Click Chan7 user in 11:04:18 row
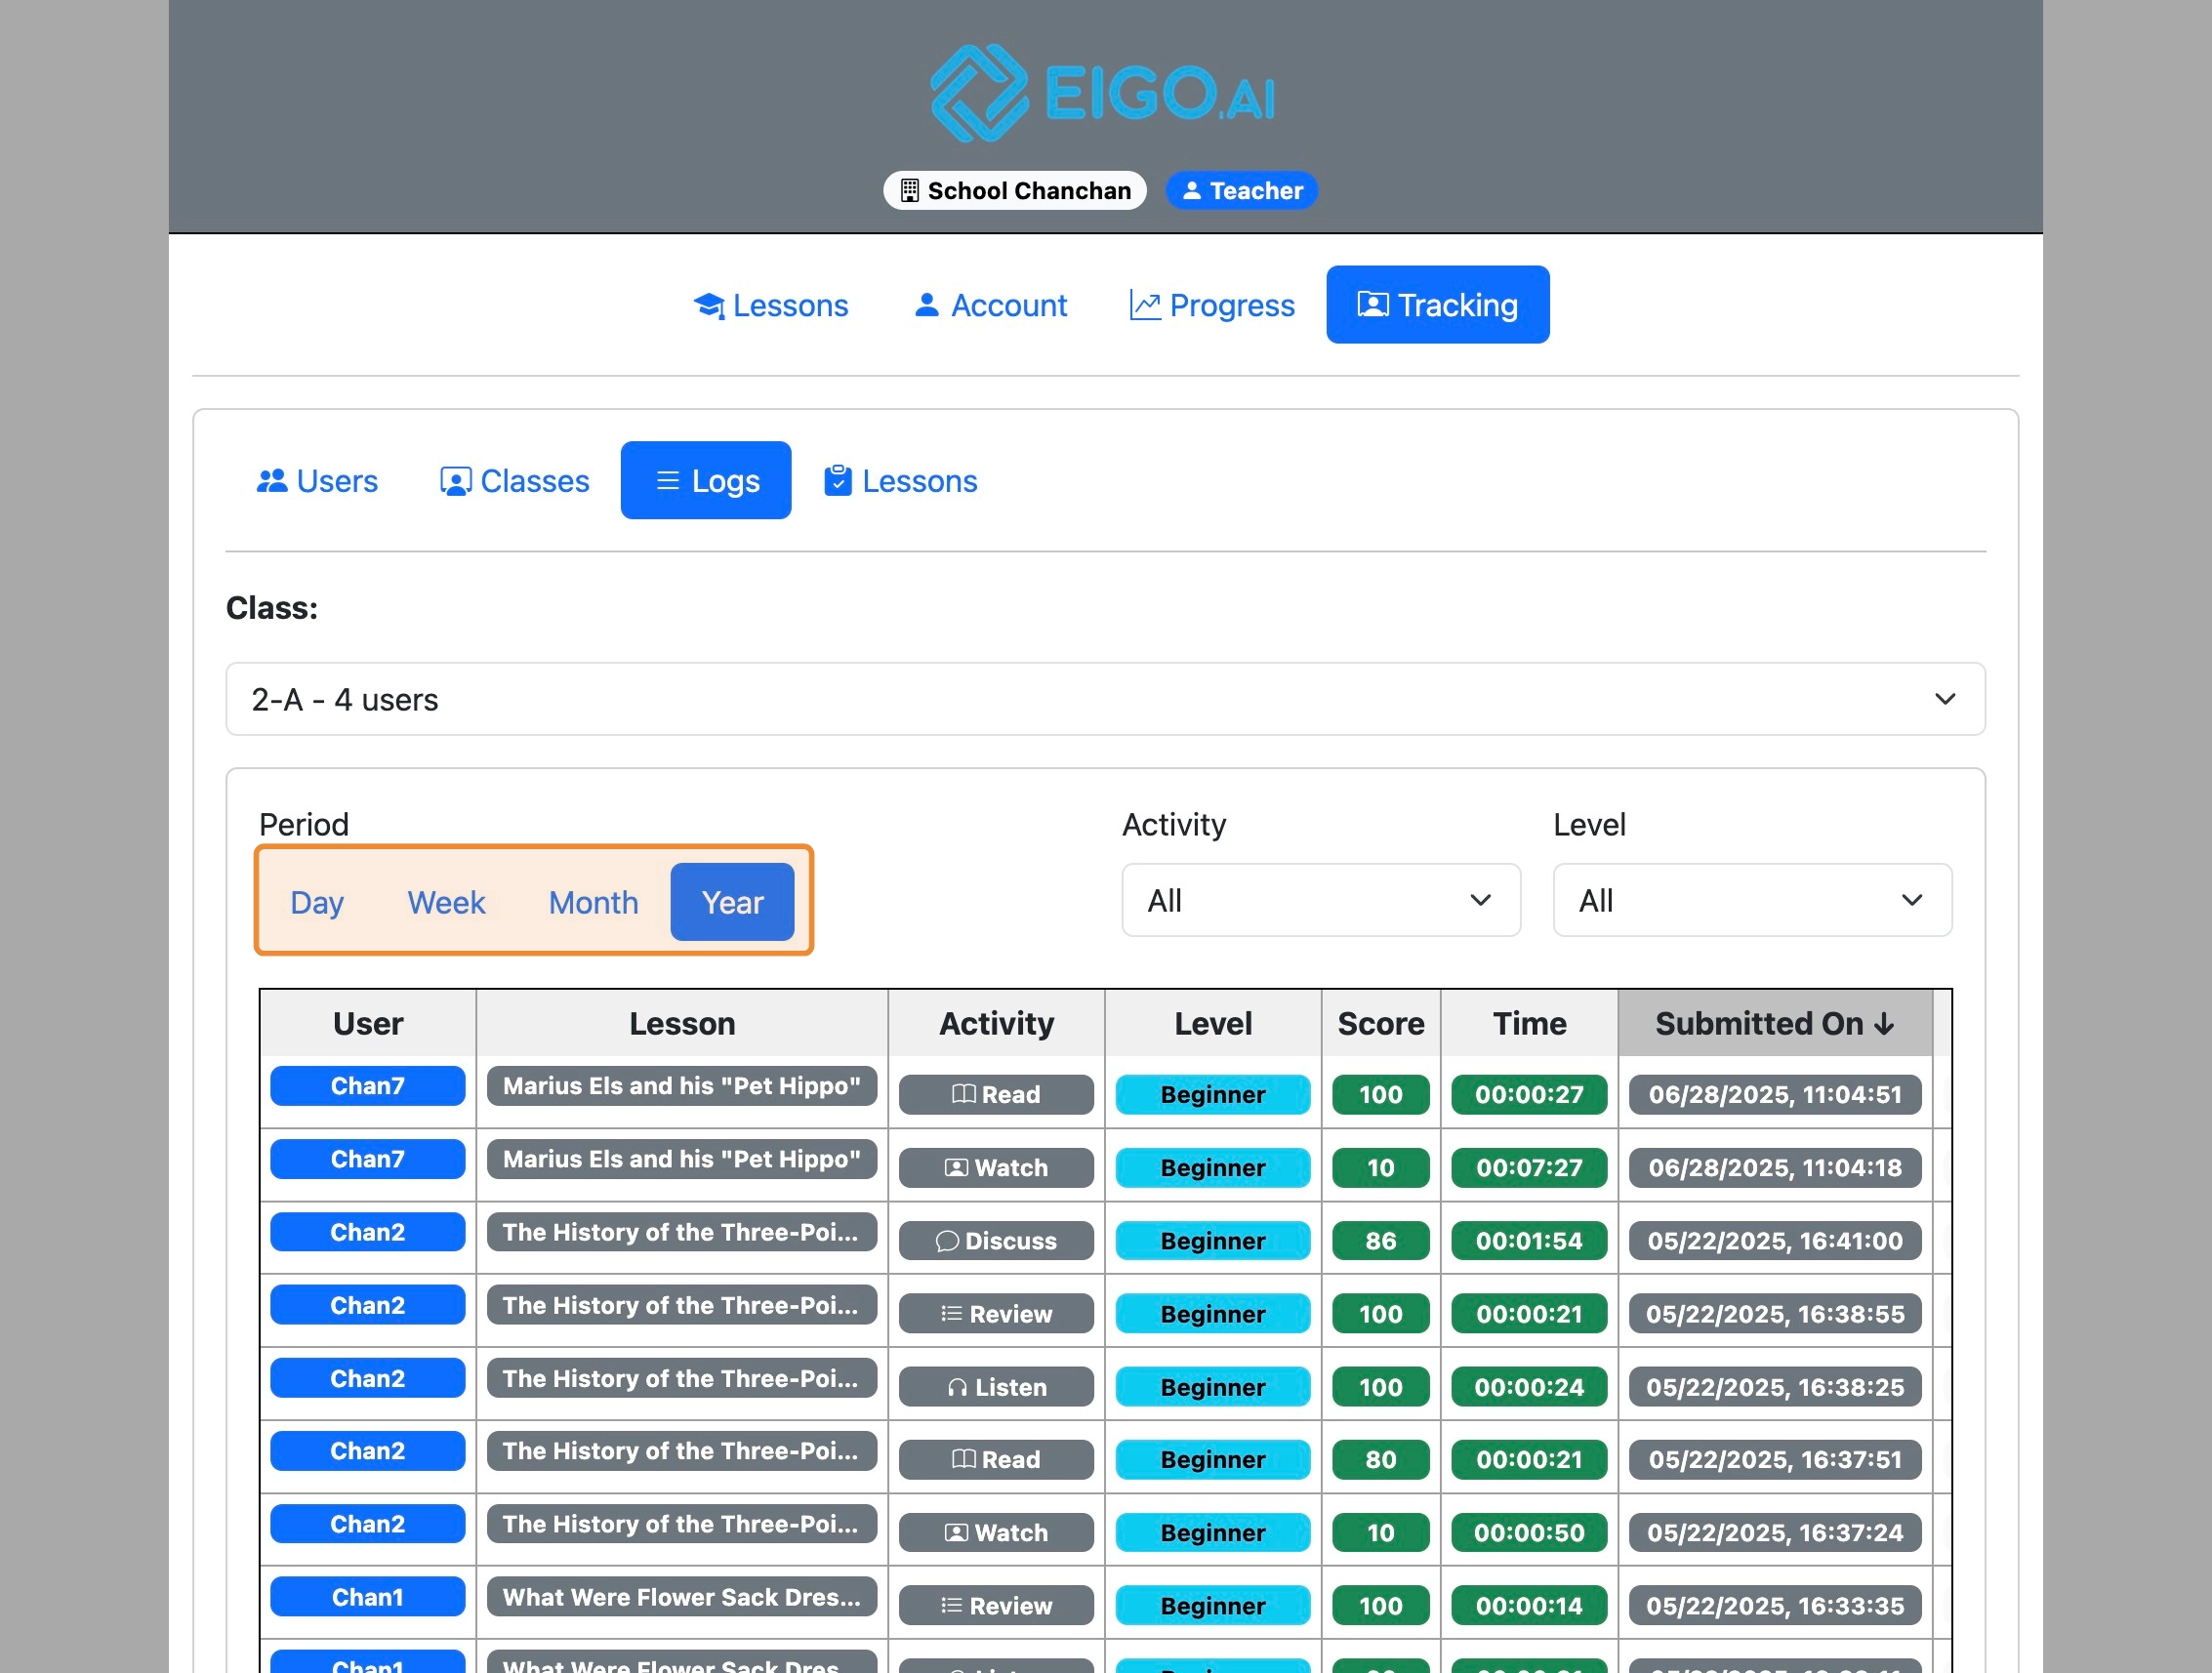Image resolution: width=2212 pixels, height=1673 pixels. pyautogui.click(x=368, y=1159)
